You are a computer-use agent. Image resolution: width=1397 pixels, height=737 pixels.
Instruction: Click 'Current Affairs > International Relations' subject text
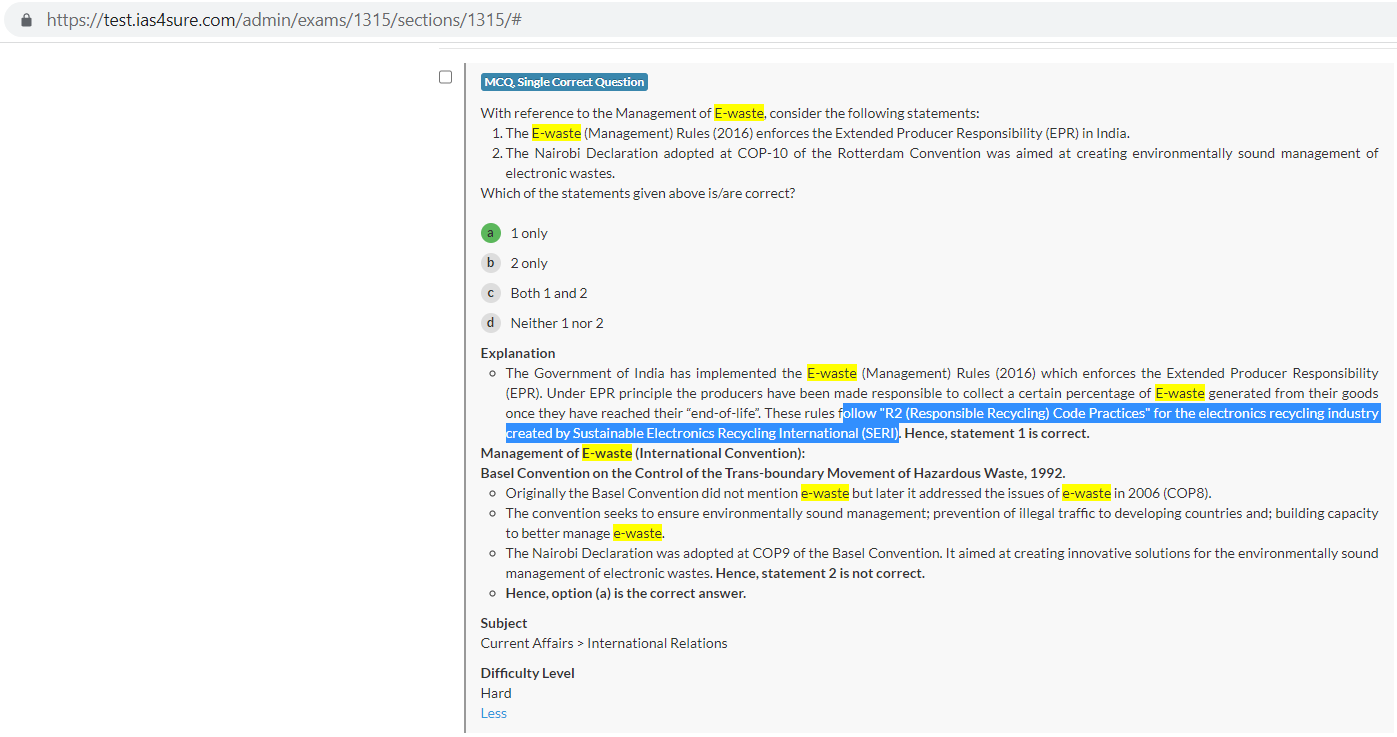coord(604,643)
